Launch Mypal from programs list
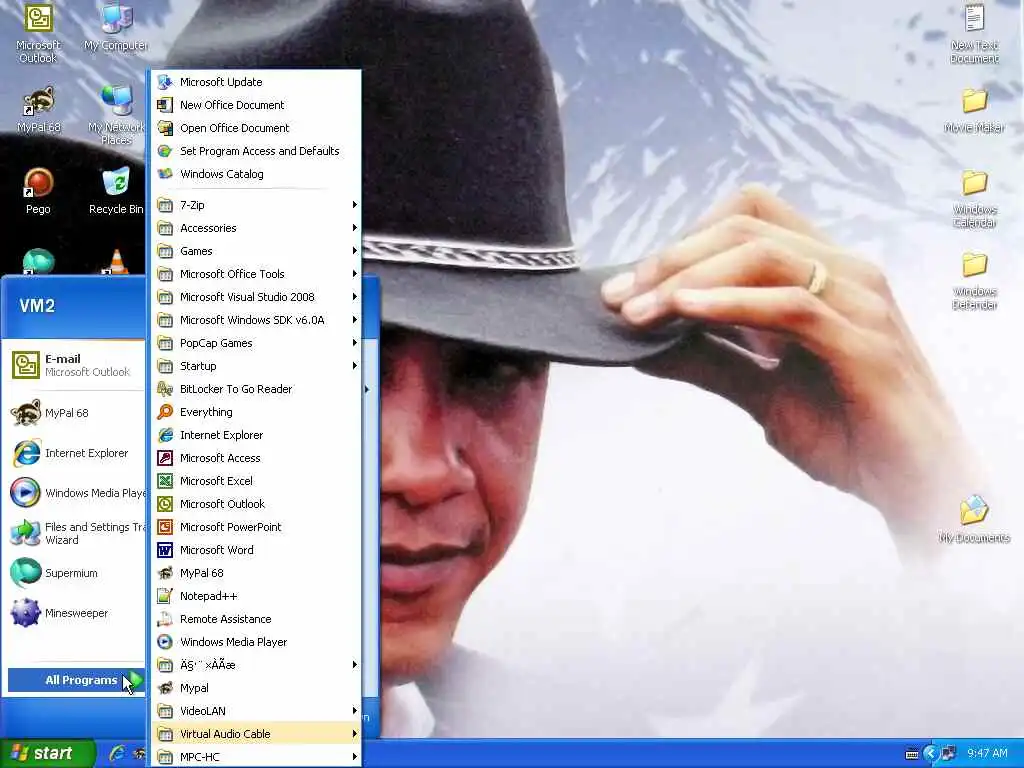The width and height of the screenshot is (1024, 768). coord(256,688)
